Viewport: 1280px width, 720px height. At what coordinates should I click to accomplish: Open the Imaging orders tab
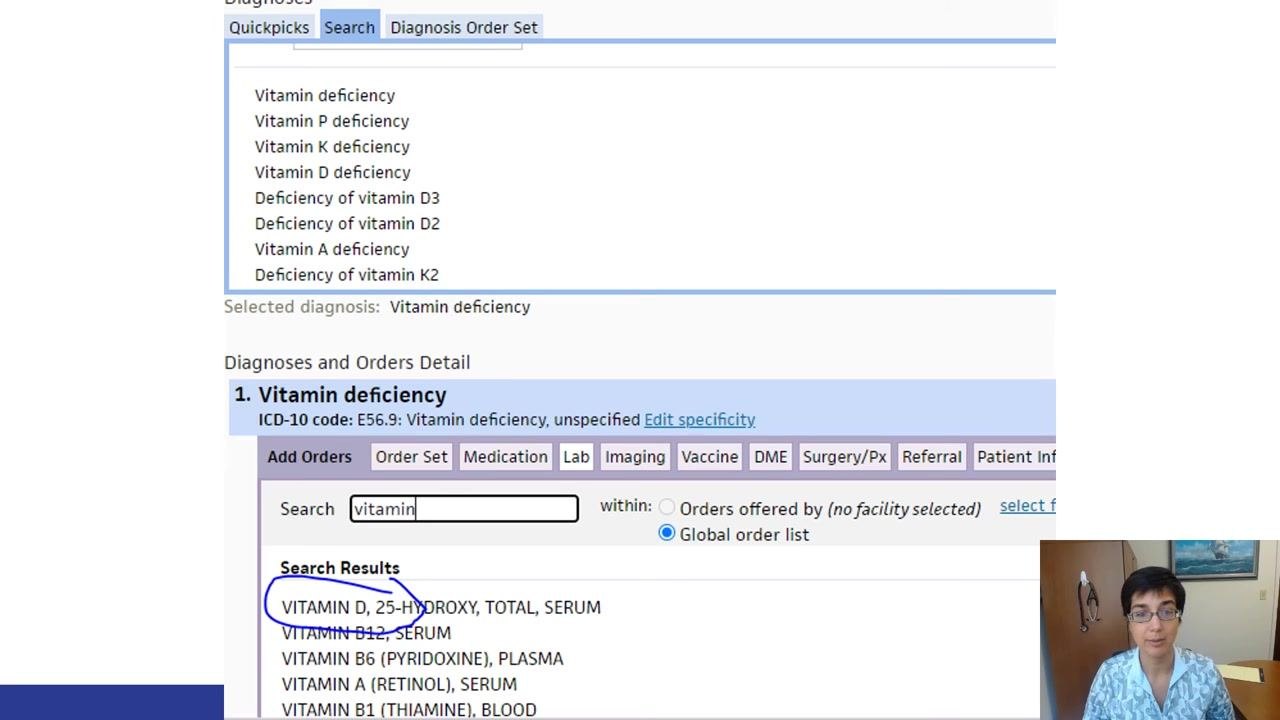point(635,457)
